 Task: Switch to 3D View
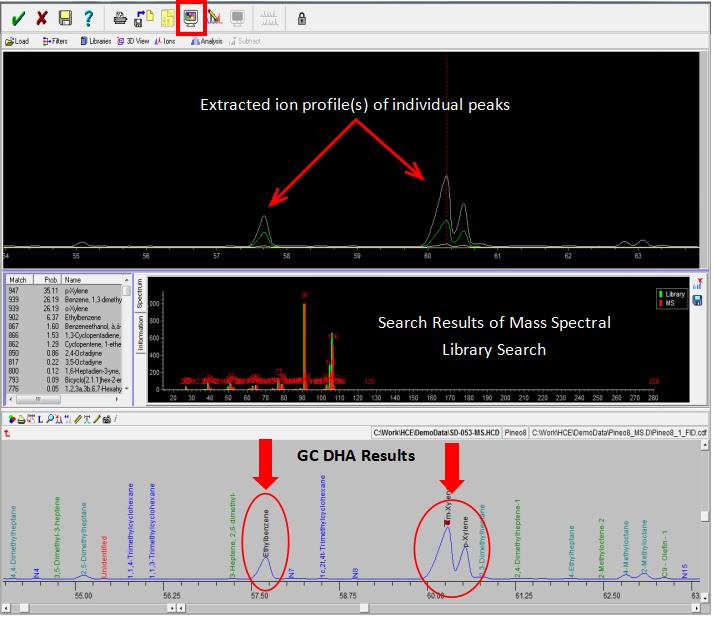(x=133, y=41)
